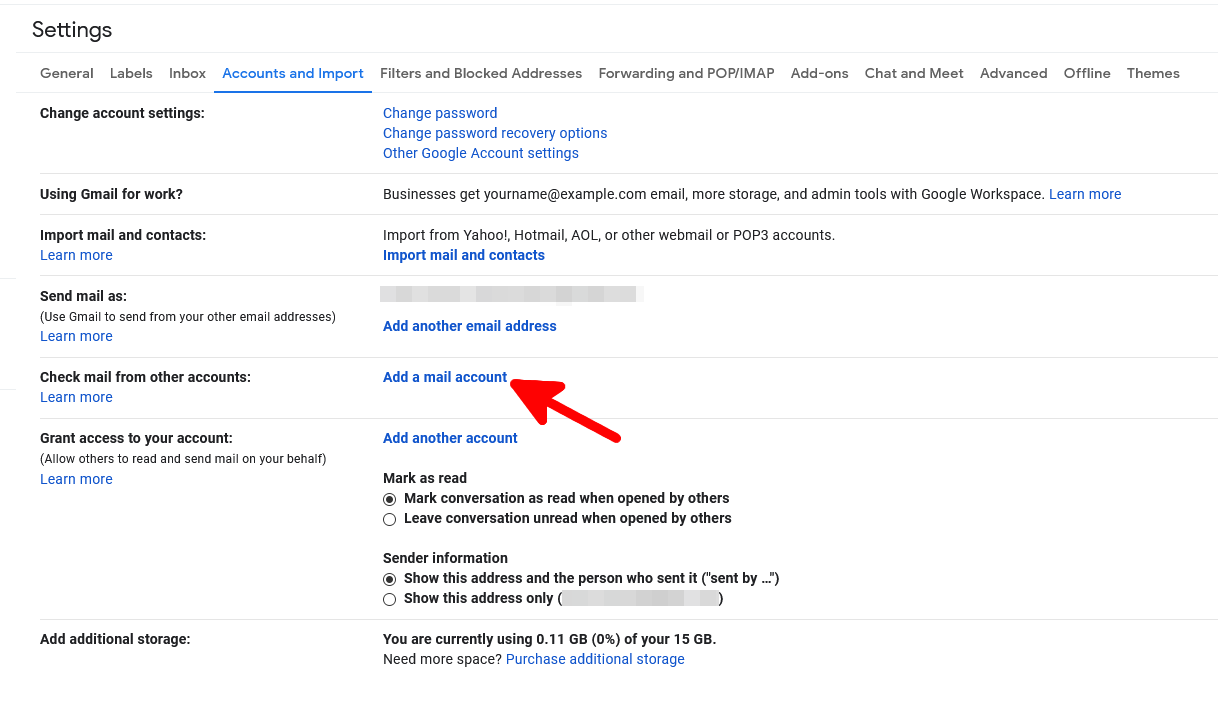Open the Change password link
Viewport: 1218px width, 702px height.
439,113
